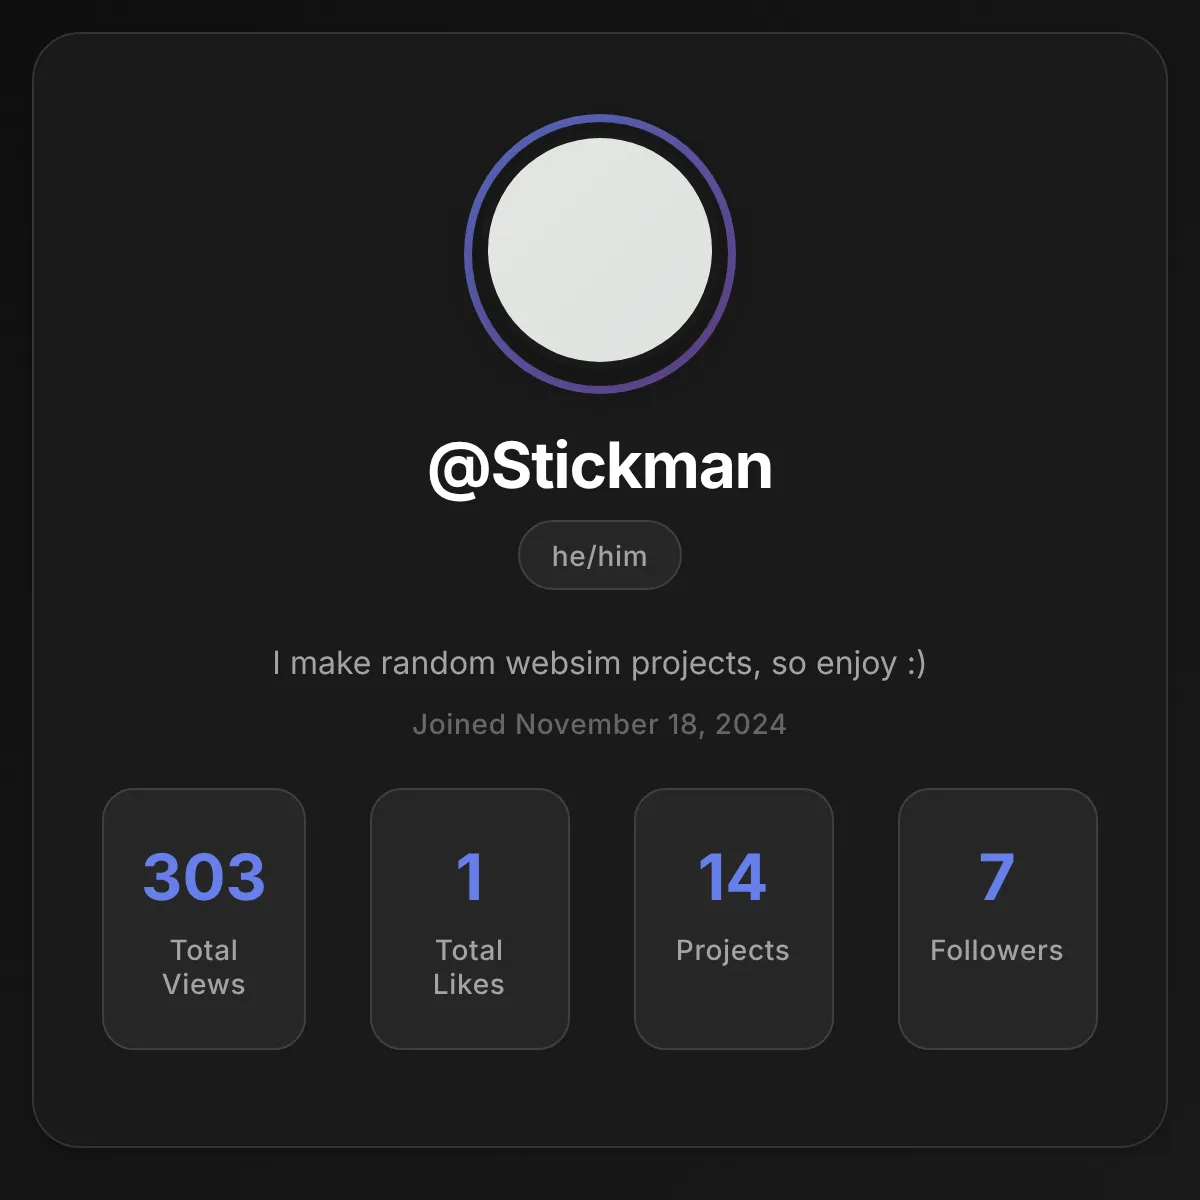Click the Joined November 18, 2024 date
1200x1200 pixels.
pyautogui.click(x=599, y=724)
